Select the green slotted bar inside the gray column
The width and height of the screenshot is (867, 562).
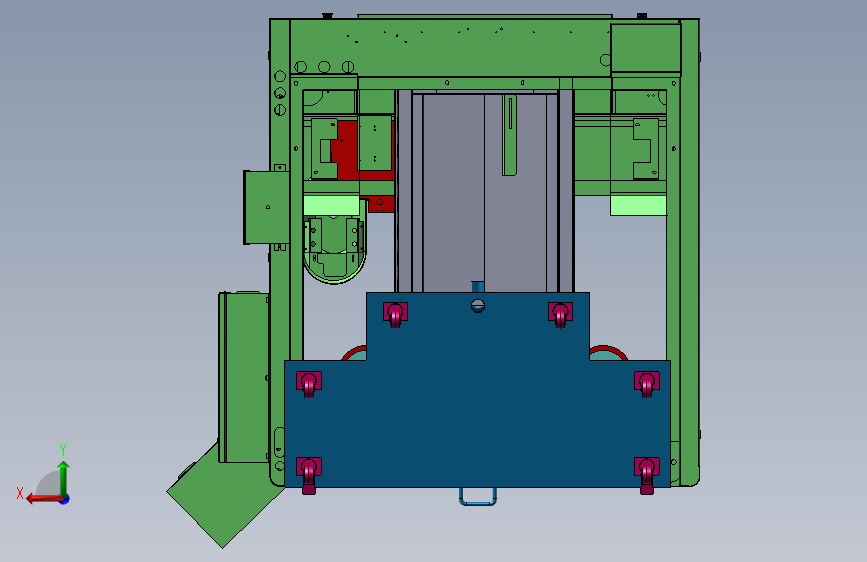coord(509,135)
